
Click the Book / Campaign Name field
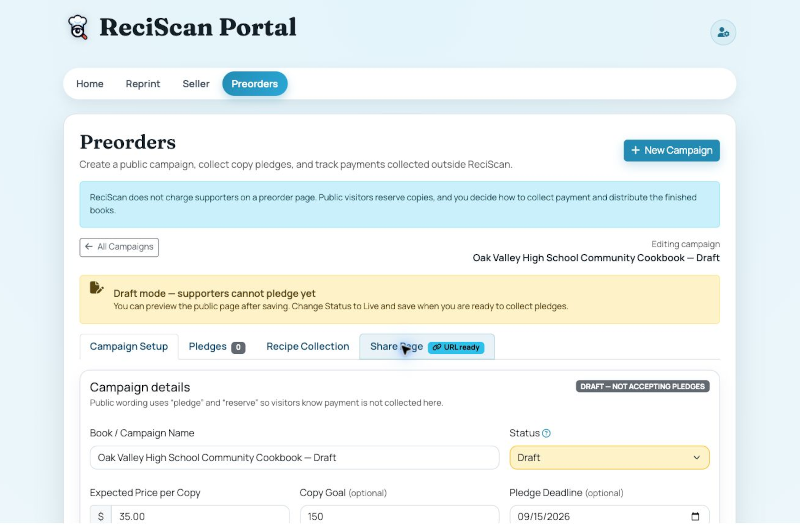tap(294, 458)
